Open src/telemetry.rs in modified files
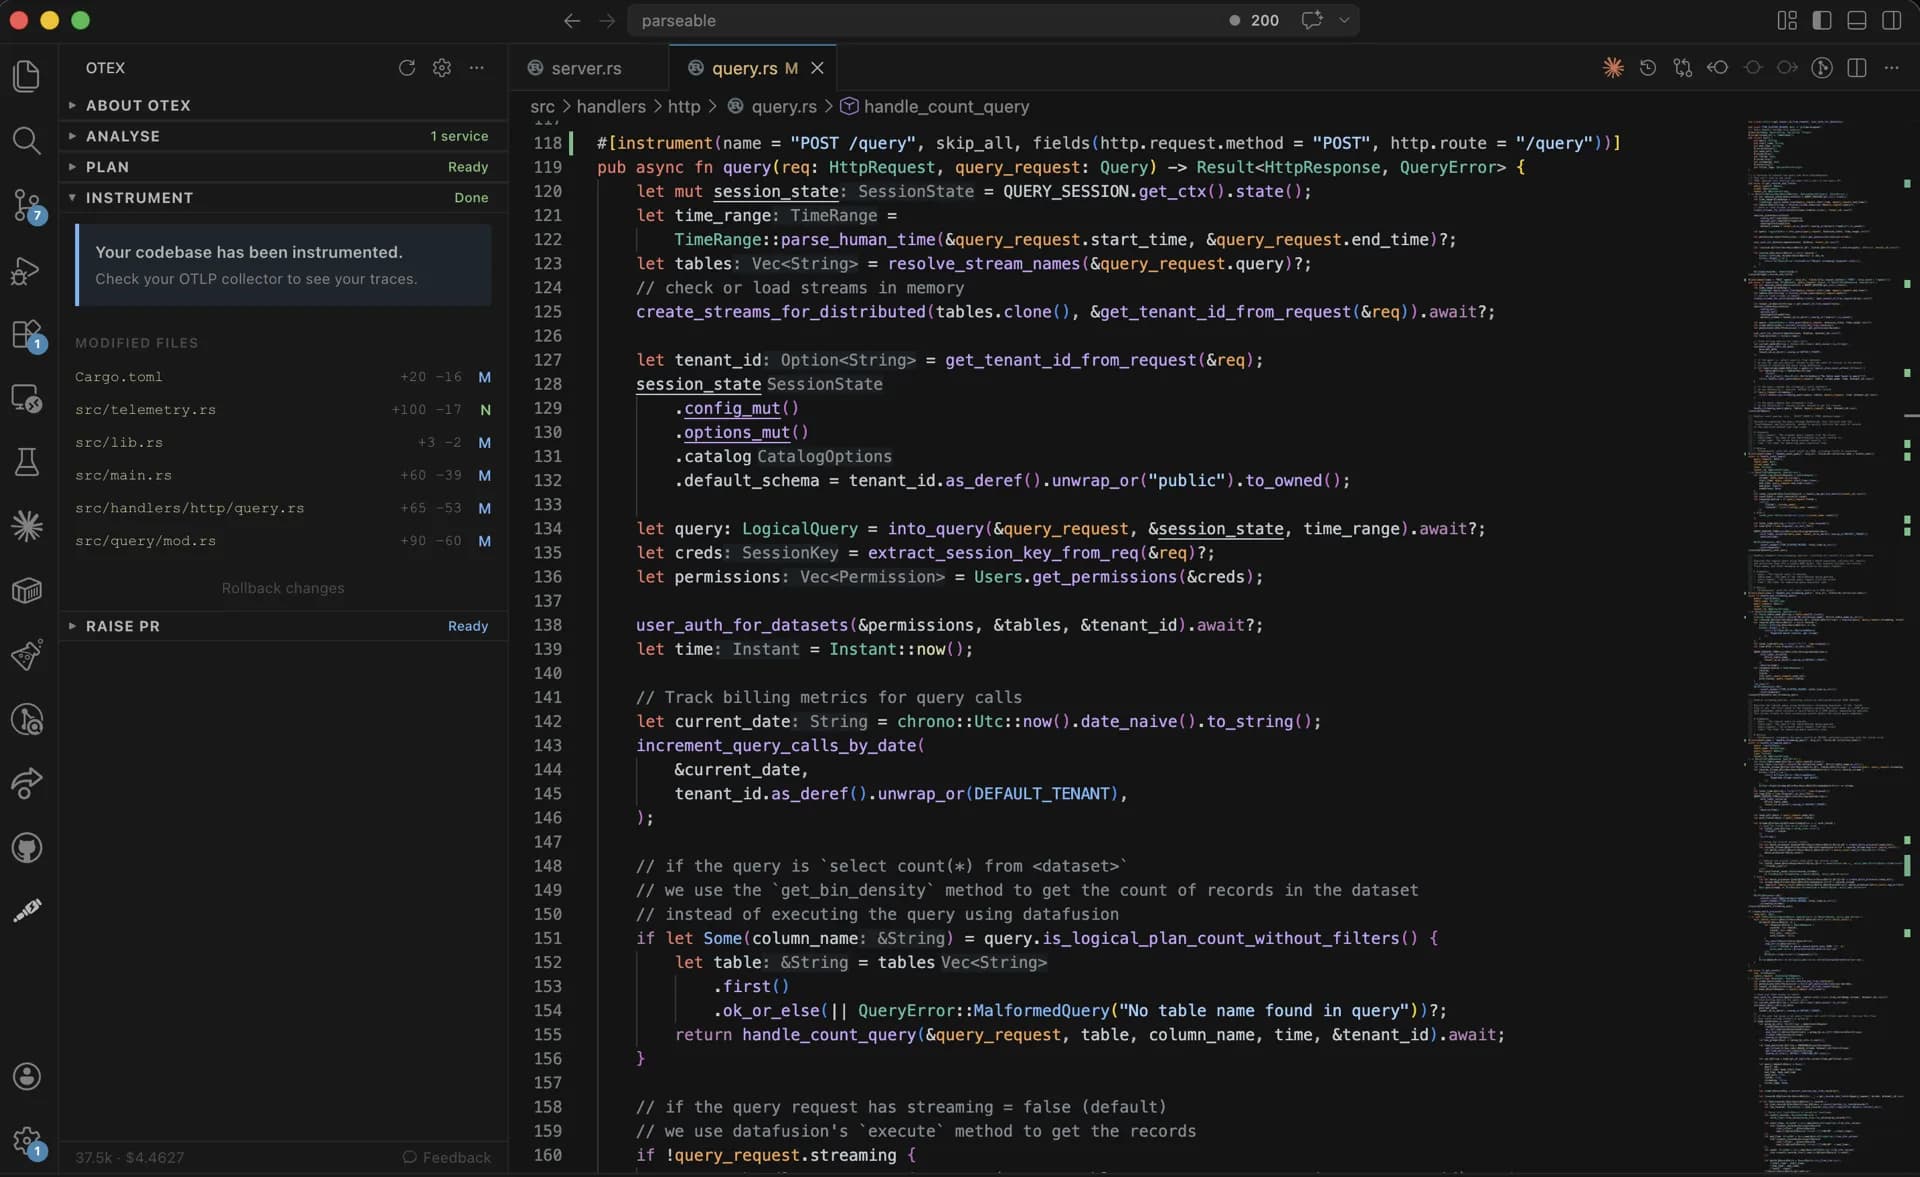Viewport: 1920px width, 1177px height. (145, 410)
